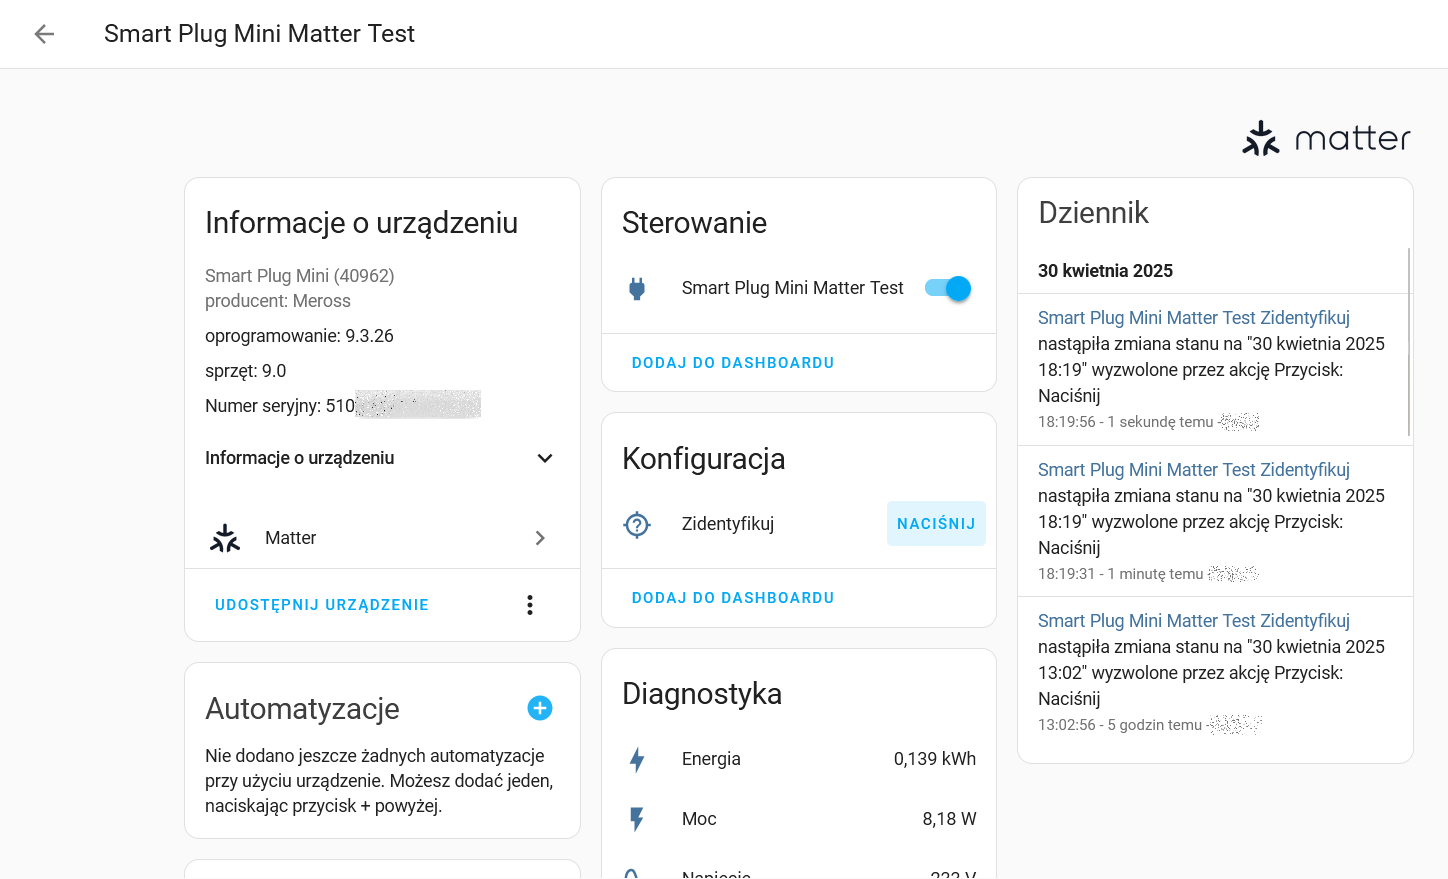Click DODAJ DO DASHBOARDU under Sterowanie
Viewport: 1448px width, 879px height.
coord(733,363)
